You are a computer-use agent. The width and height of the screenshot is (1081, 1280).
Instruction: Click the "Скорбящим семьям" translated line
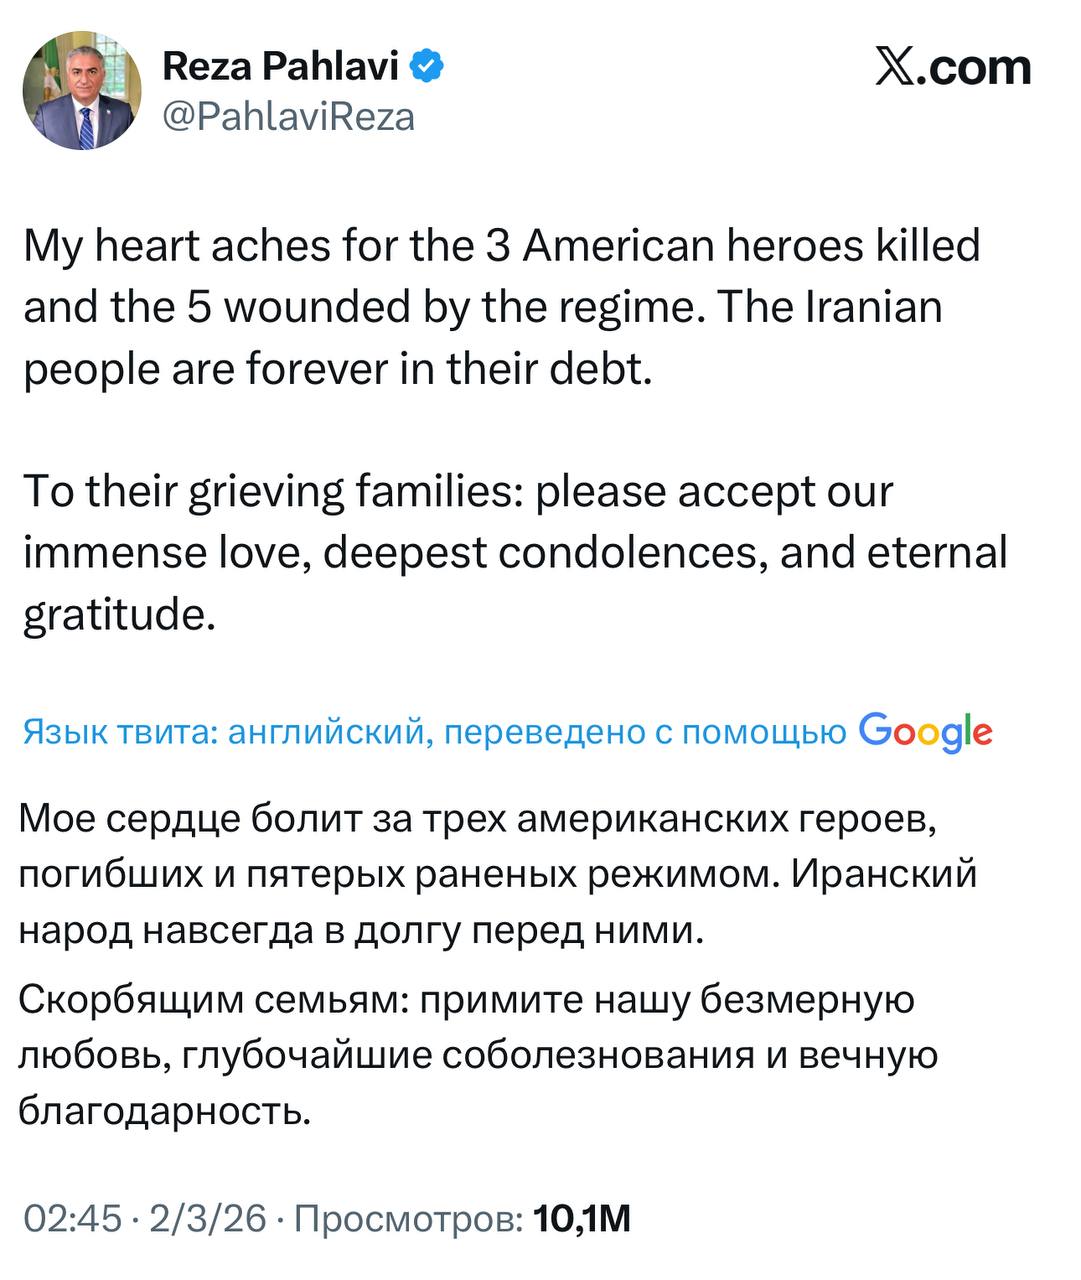pos(466,1000)
